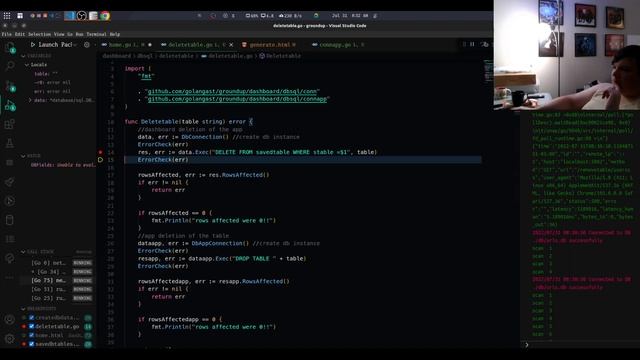This screenshot has height=360, width=640.
Task: Switch to the connapp.go tab
Action: point(338,44)
